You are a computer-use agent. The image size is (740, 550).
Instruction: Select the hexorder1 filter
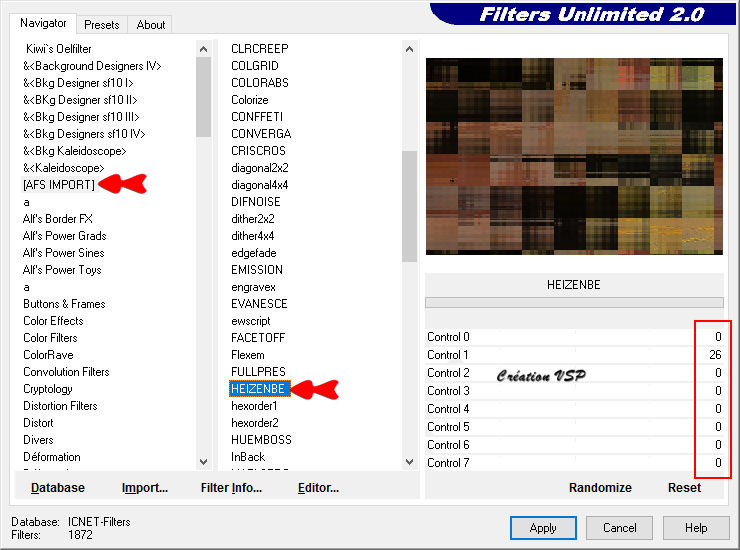tap(254, 406)
